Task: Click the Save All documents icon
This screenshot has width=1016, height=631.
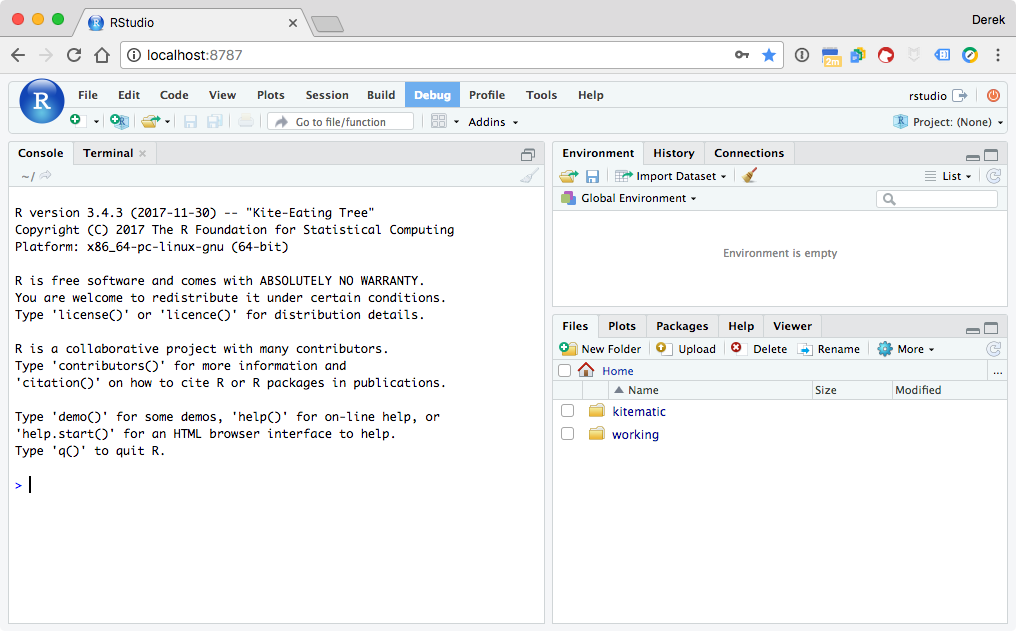Action: 214,121
